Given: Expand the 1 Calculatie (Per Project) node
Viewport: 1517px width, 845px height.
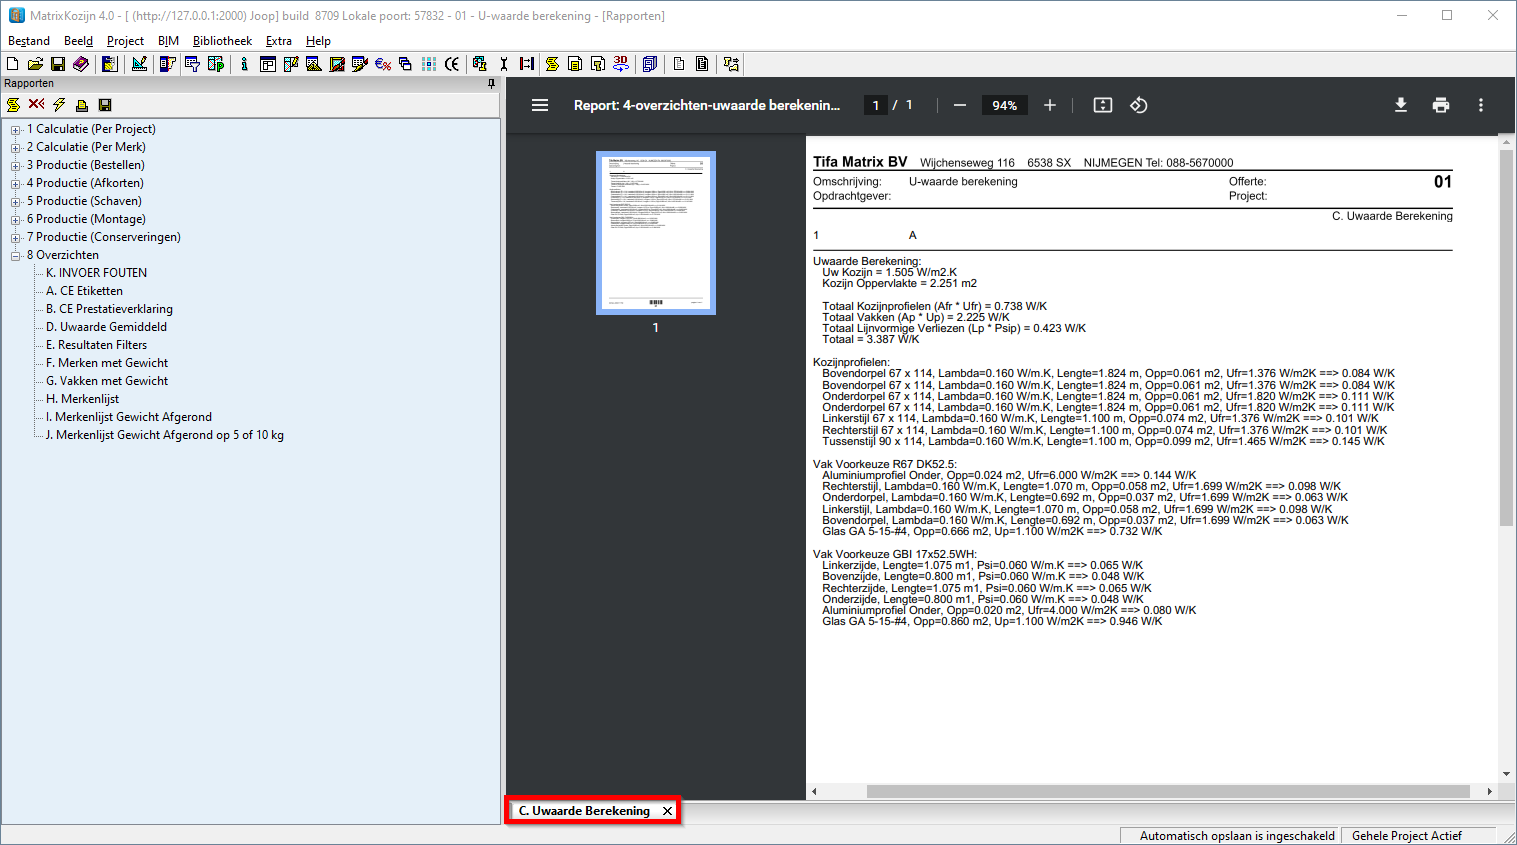Looking at the screenshot, I should [x=16, y=130].
